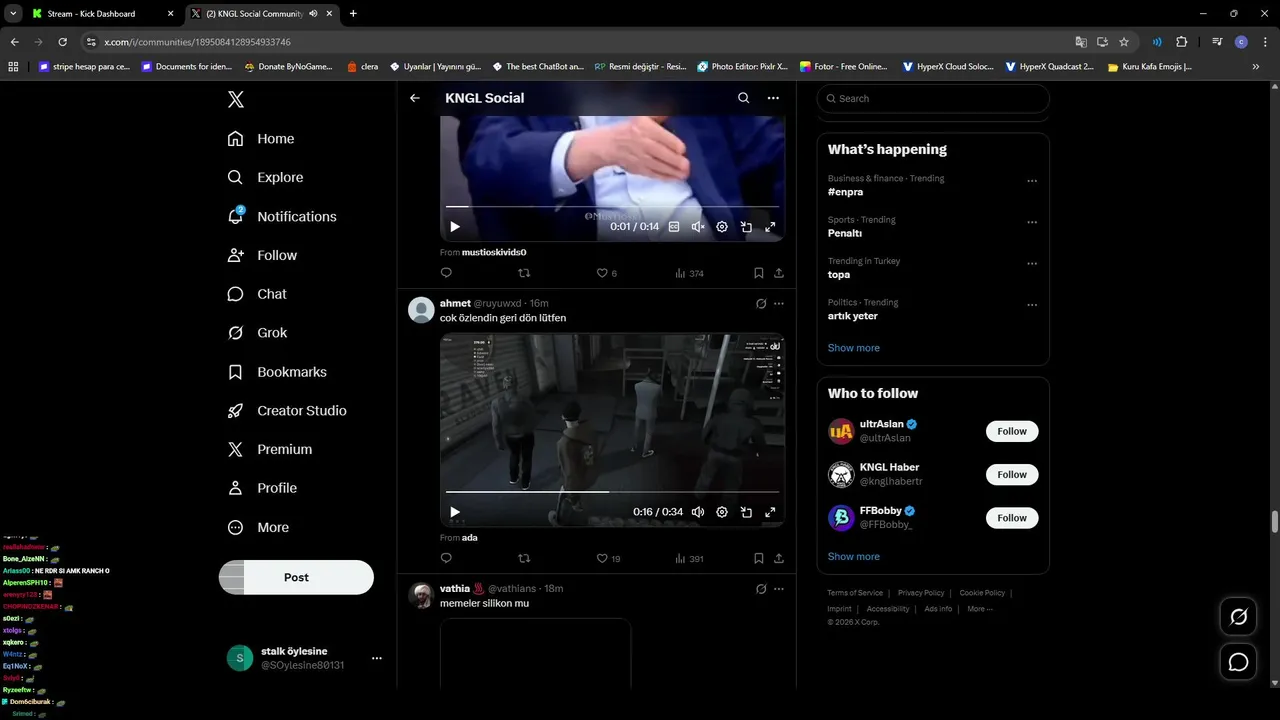Open Notifications with 2 badge
This screenshot has width=1280, height=720.
[x=281, y=216]
